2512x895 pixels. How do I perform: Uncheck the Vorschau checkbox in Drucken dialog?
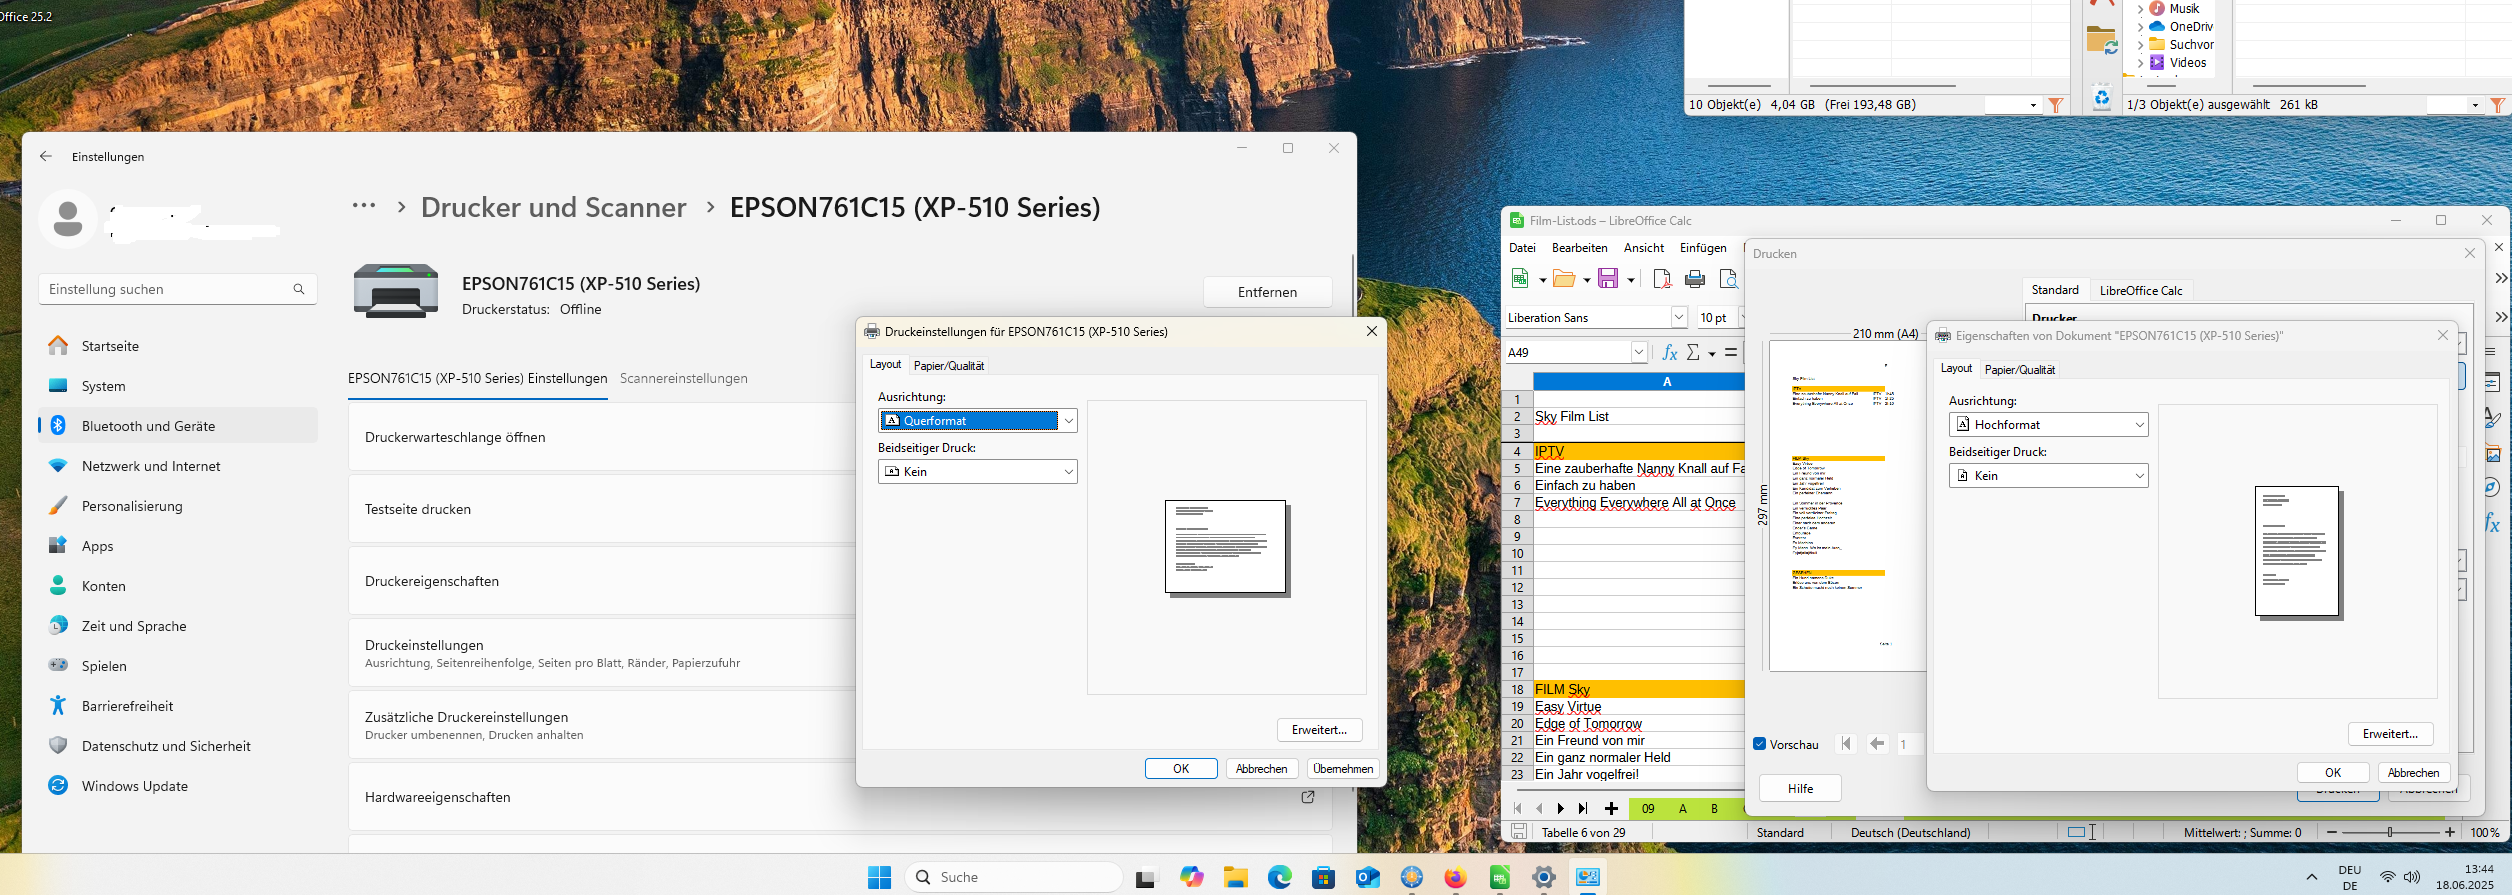(1759, 744)
